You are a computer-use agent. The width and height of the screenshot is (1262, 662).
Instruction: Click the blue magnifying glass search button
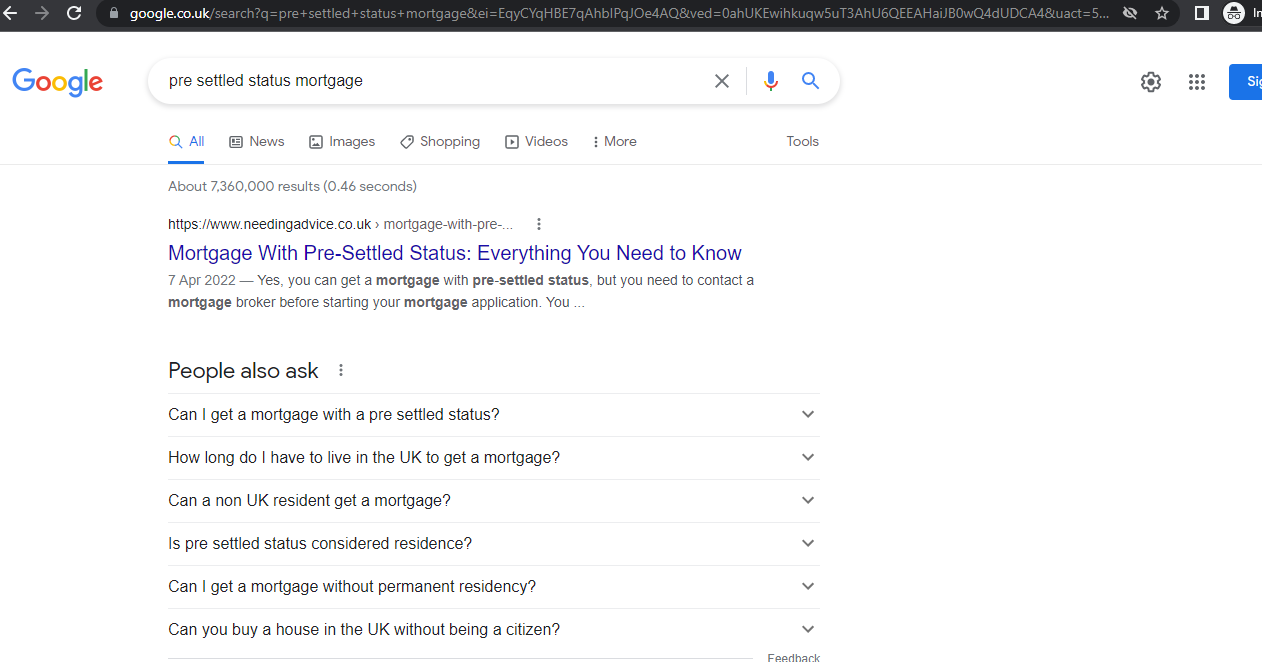[810, 81]
